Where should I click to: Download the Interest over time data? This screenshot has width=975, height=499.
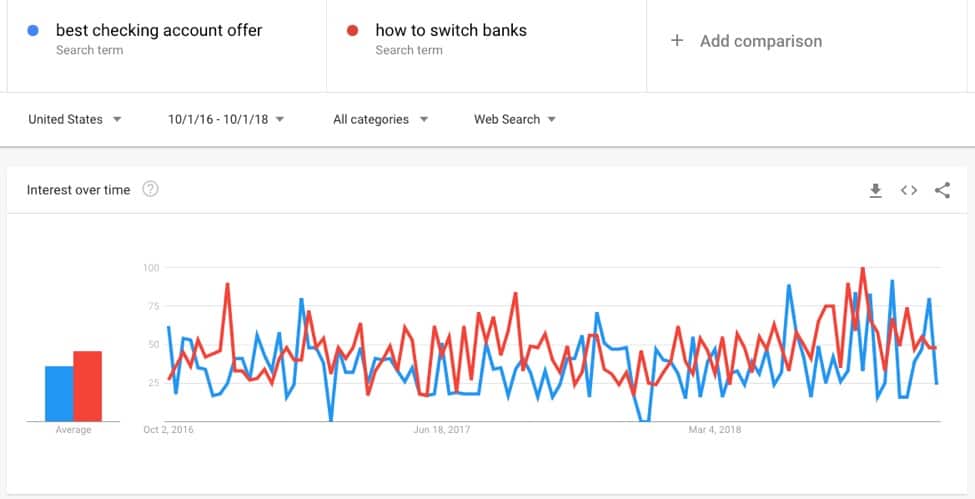(876, 190)
